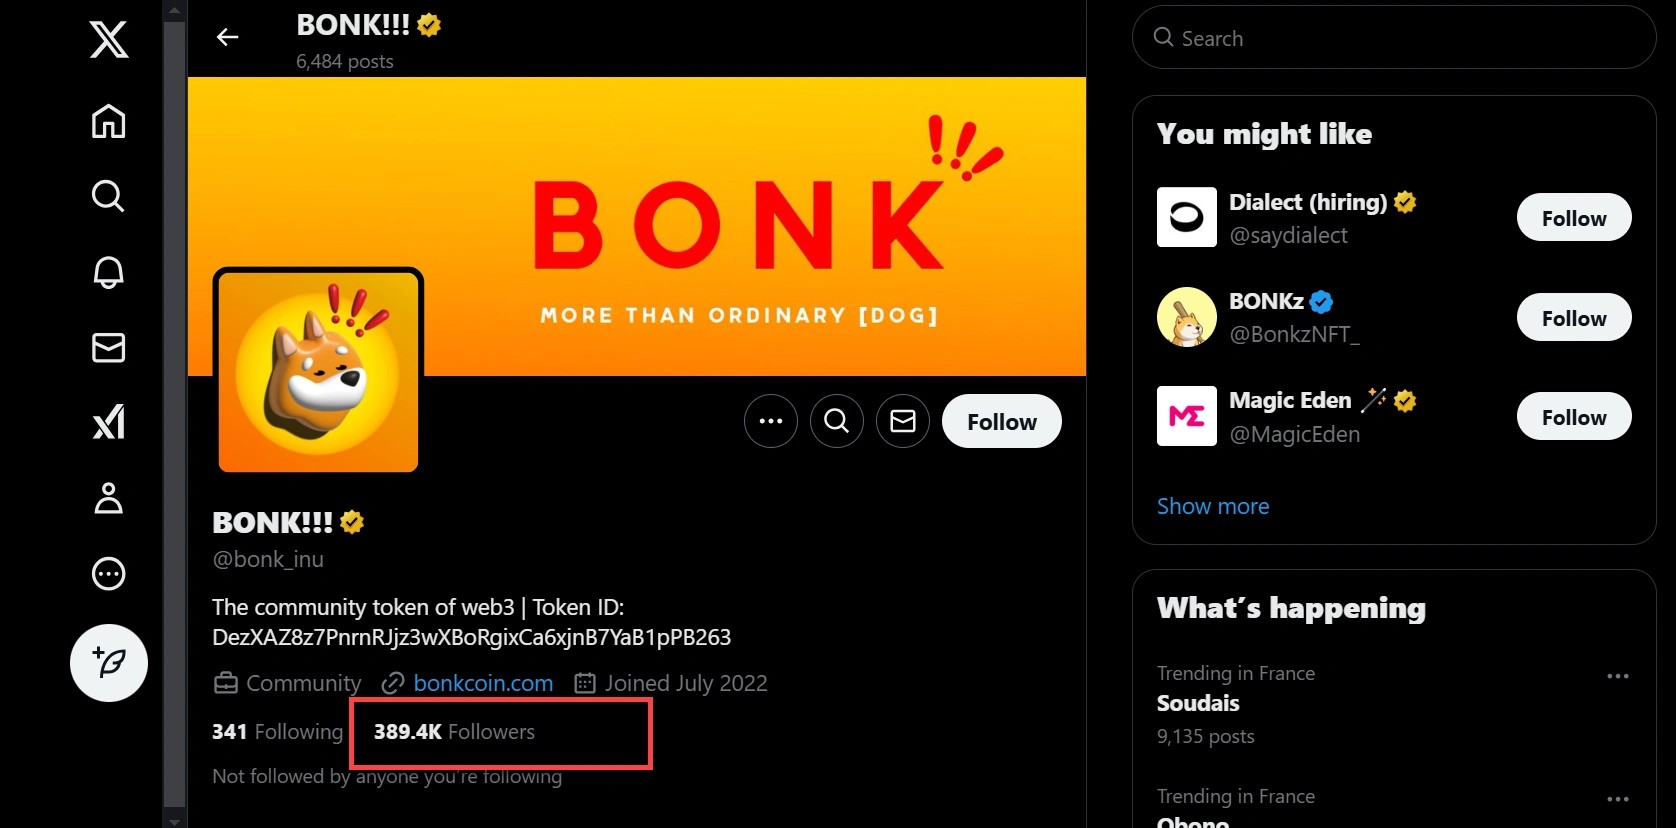Viewport: 1676px width, 828px height.
Task: Click the compose post button
Action: coord(109,663)
